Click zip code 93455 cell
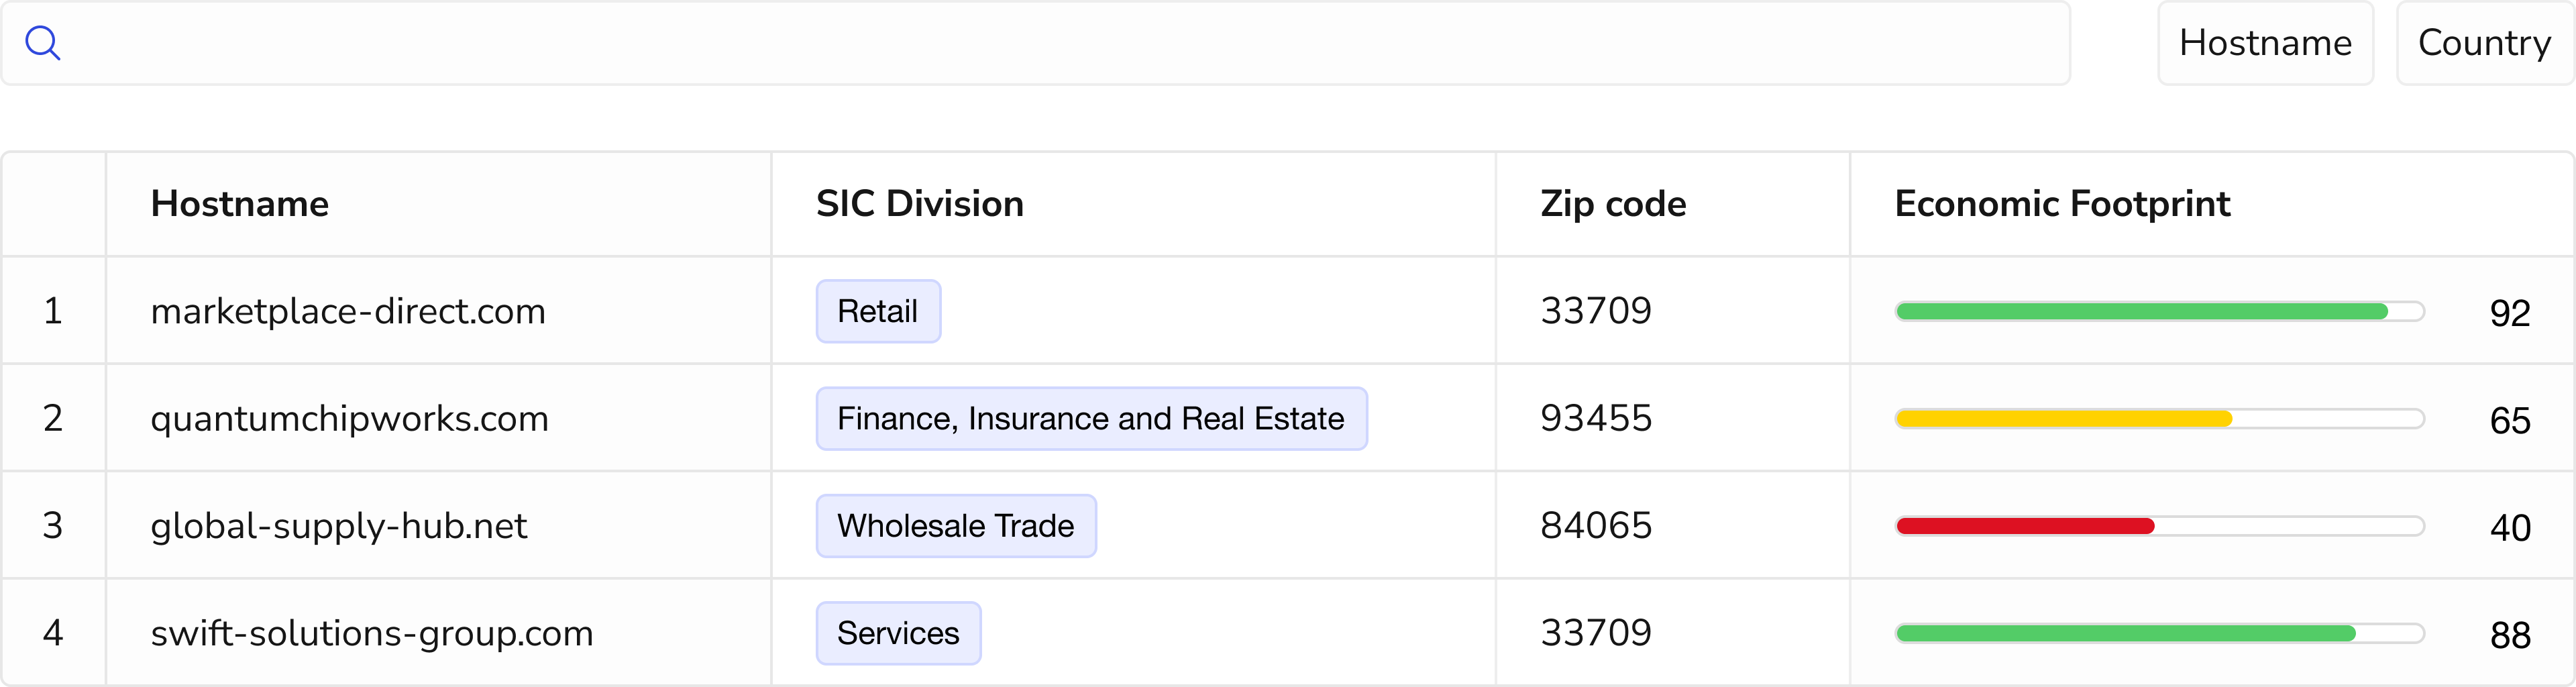2576x687 pixels. coord(1596,418)
